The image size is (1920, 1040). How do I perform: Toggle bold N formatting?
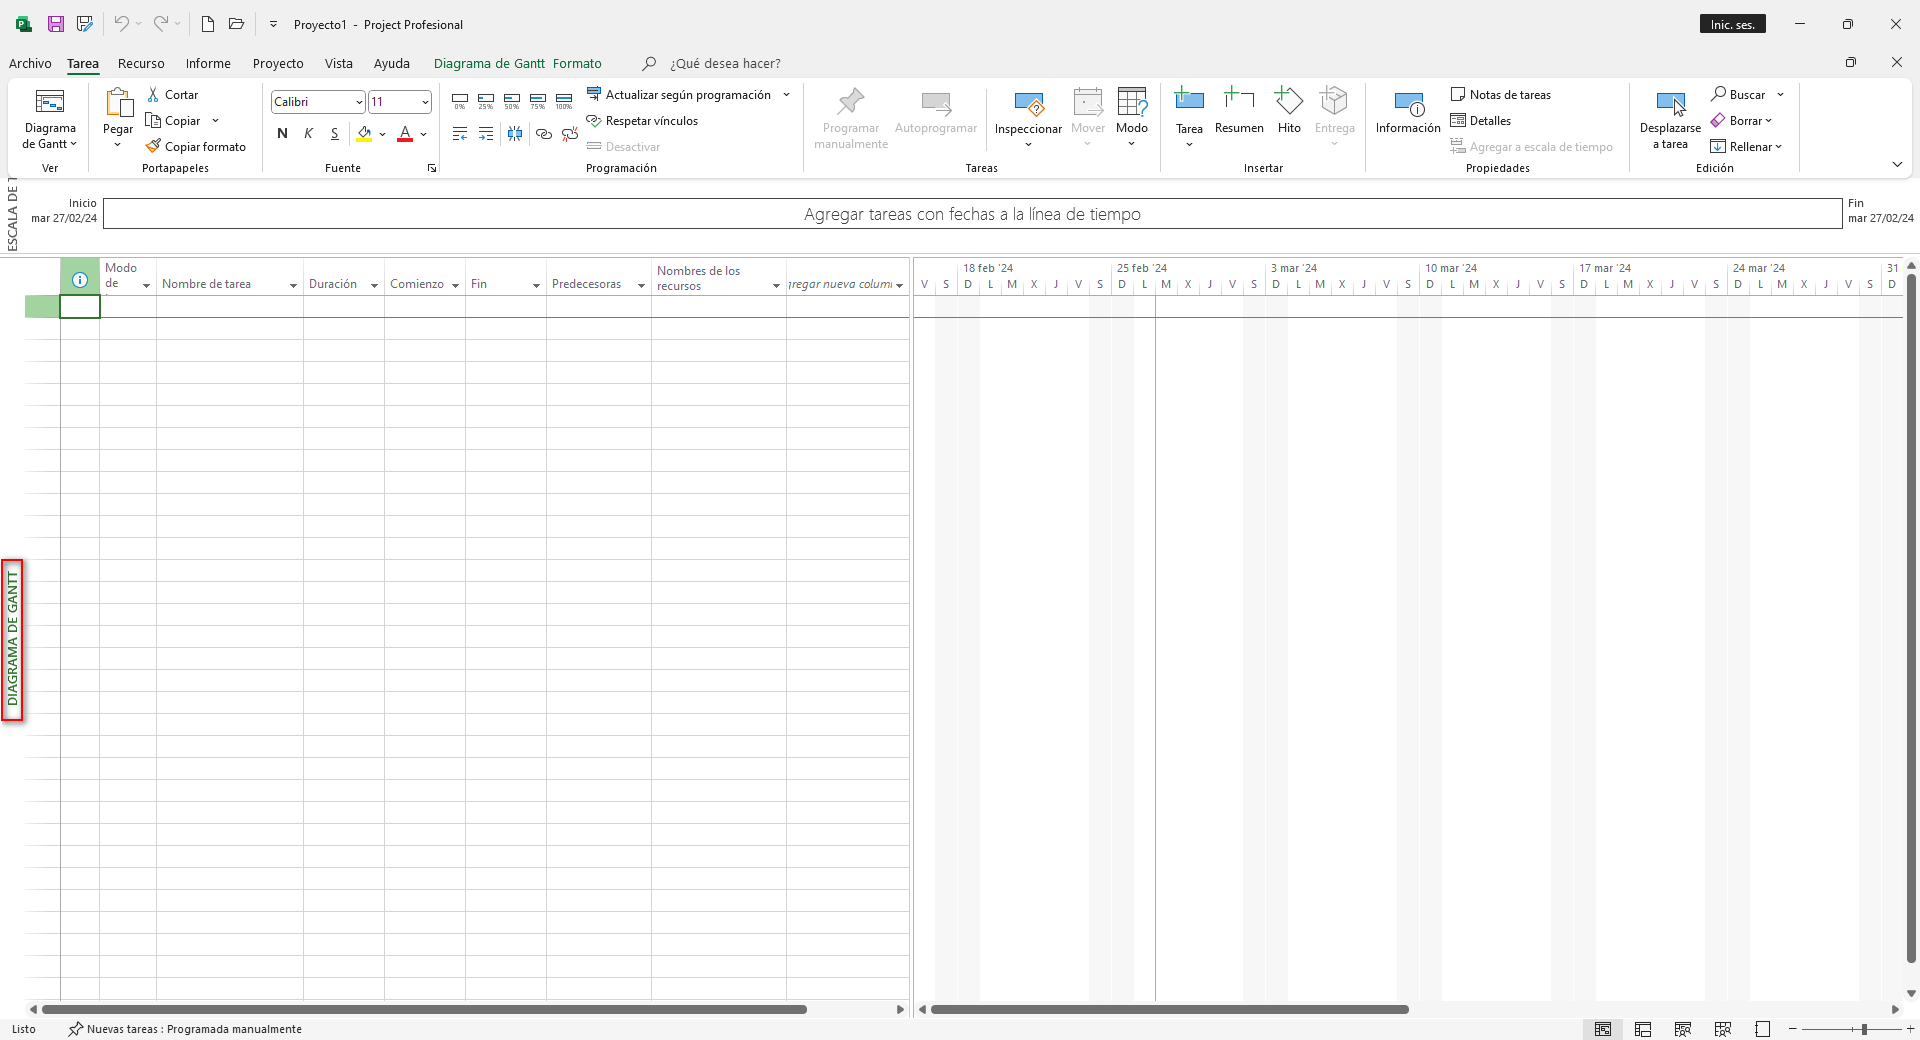pos(282,134)
